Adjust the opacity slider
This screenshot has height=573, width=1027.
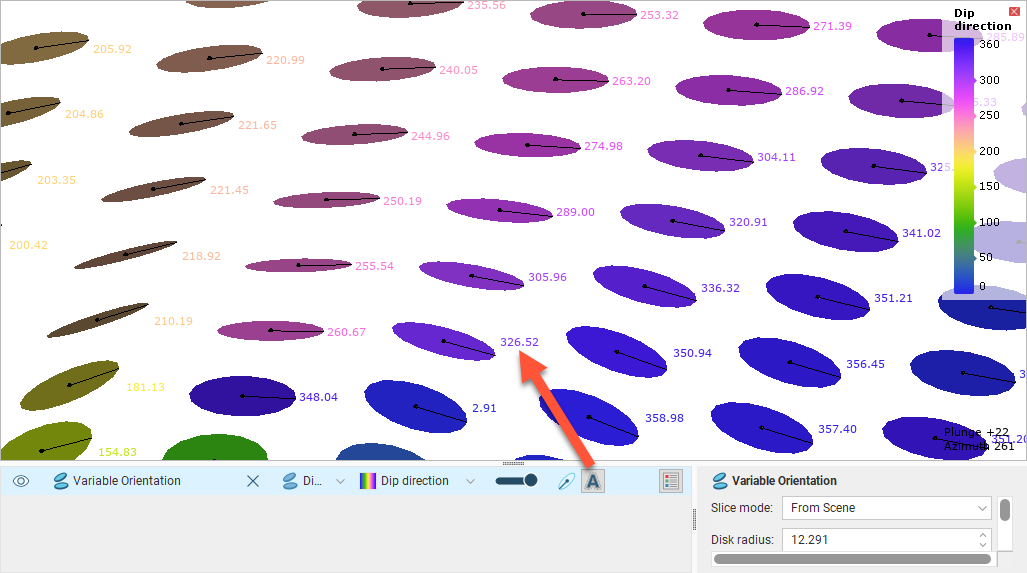click(x=517, y=481)
